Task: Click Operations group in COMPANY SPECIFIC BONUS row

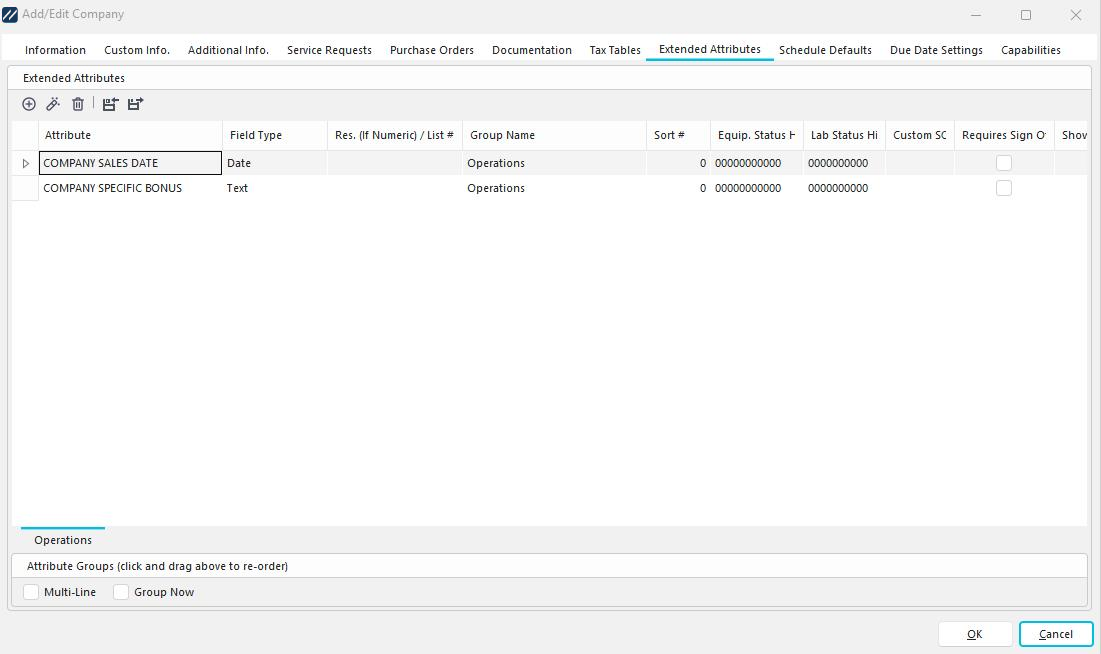Action: [554, 188]
